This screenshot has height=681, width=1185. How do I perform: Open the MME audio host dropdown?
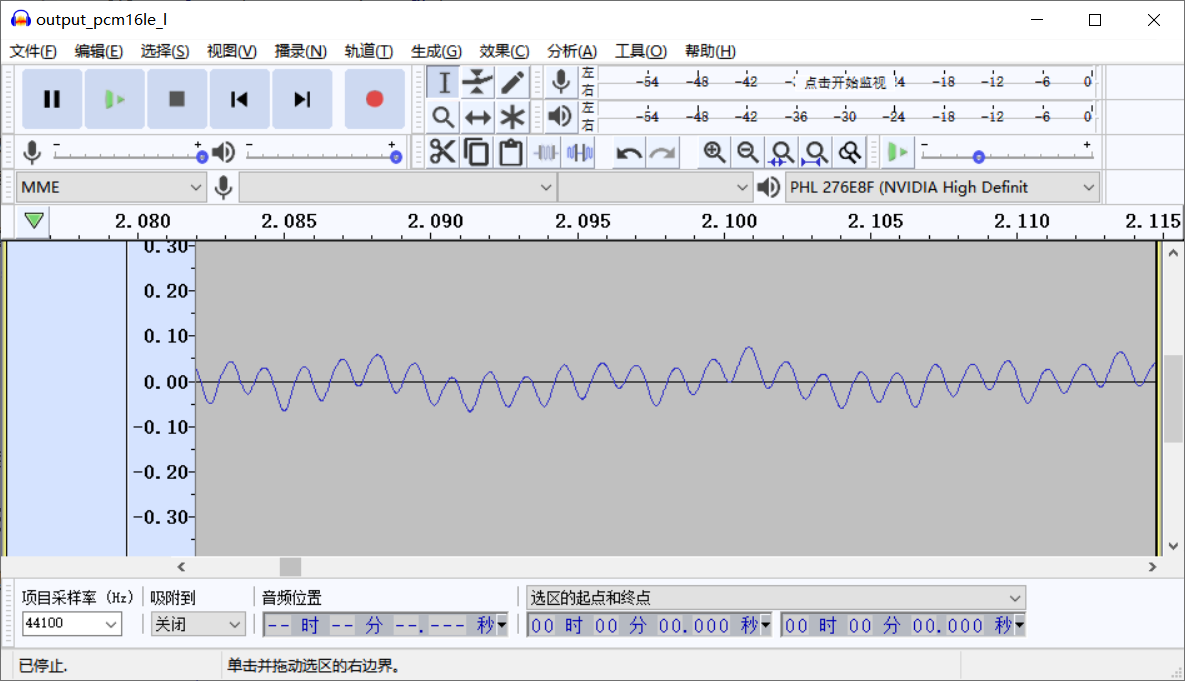(111, 187)
